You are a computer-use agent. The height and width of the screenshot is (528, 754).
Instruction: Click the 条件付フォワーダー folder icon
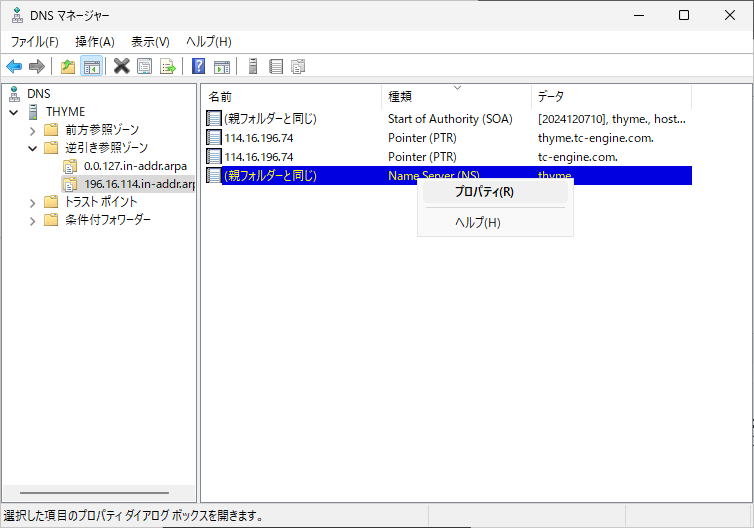(x=51, y=220)
